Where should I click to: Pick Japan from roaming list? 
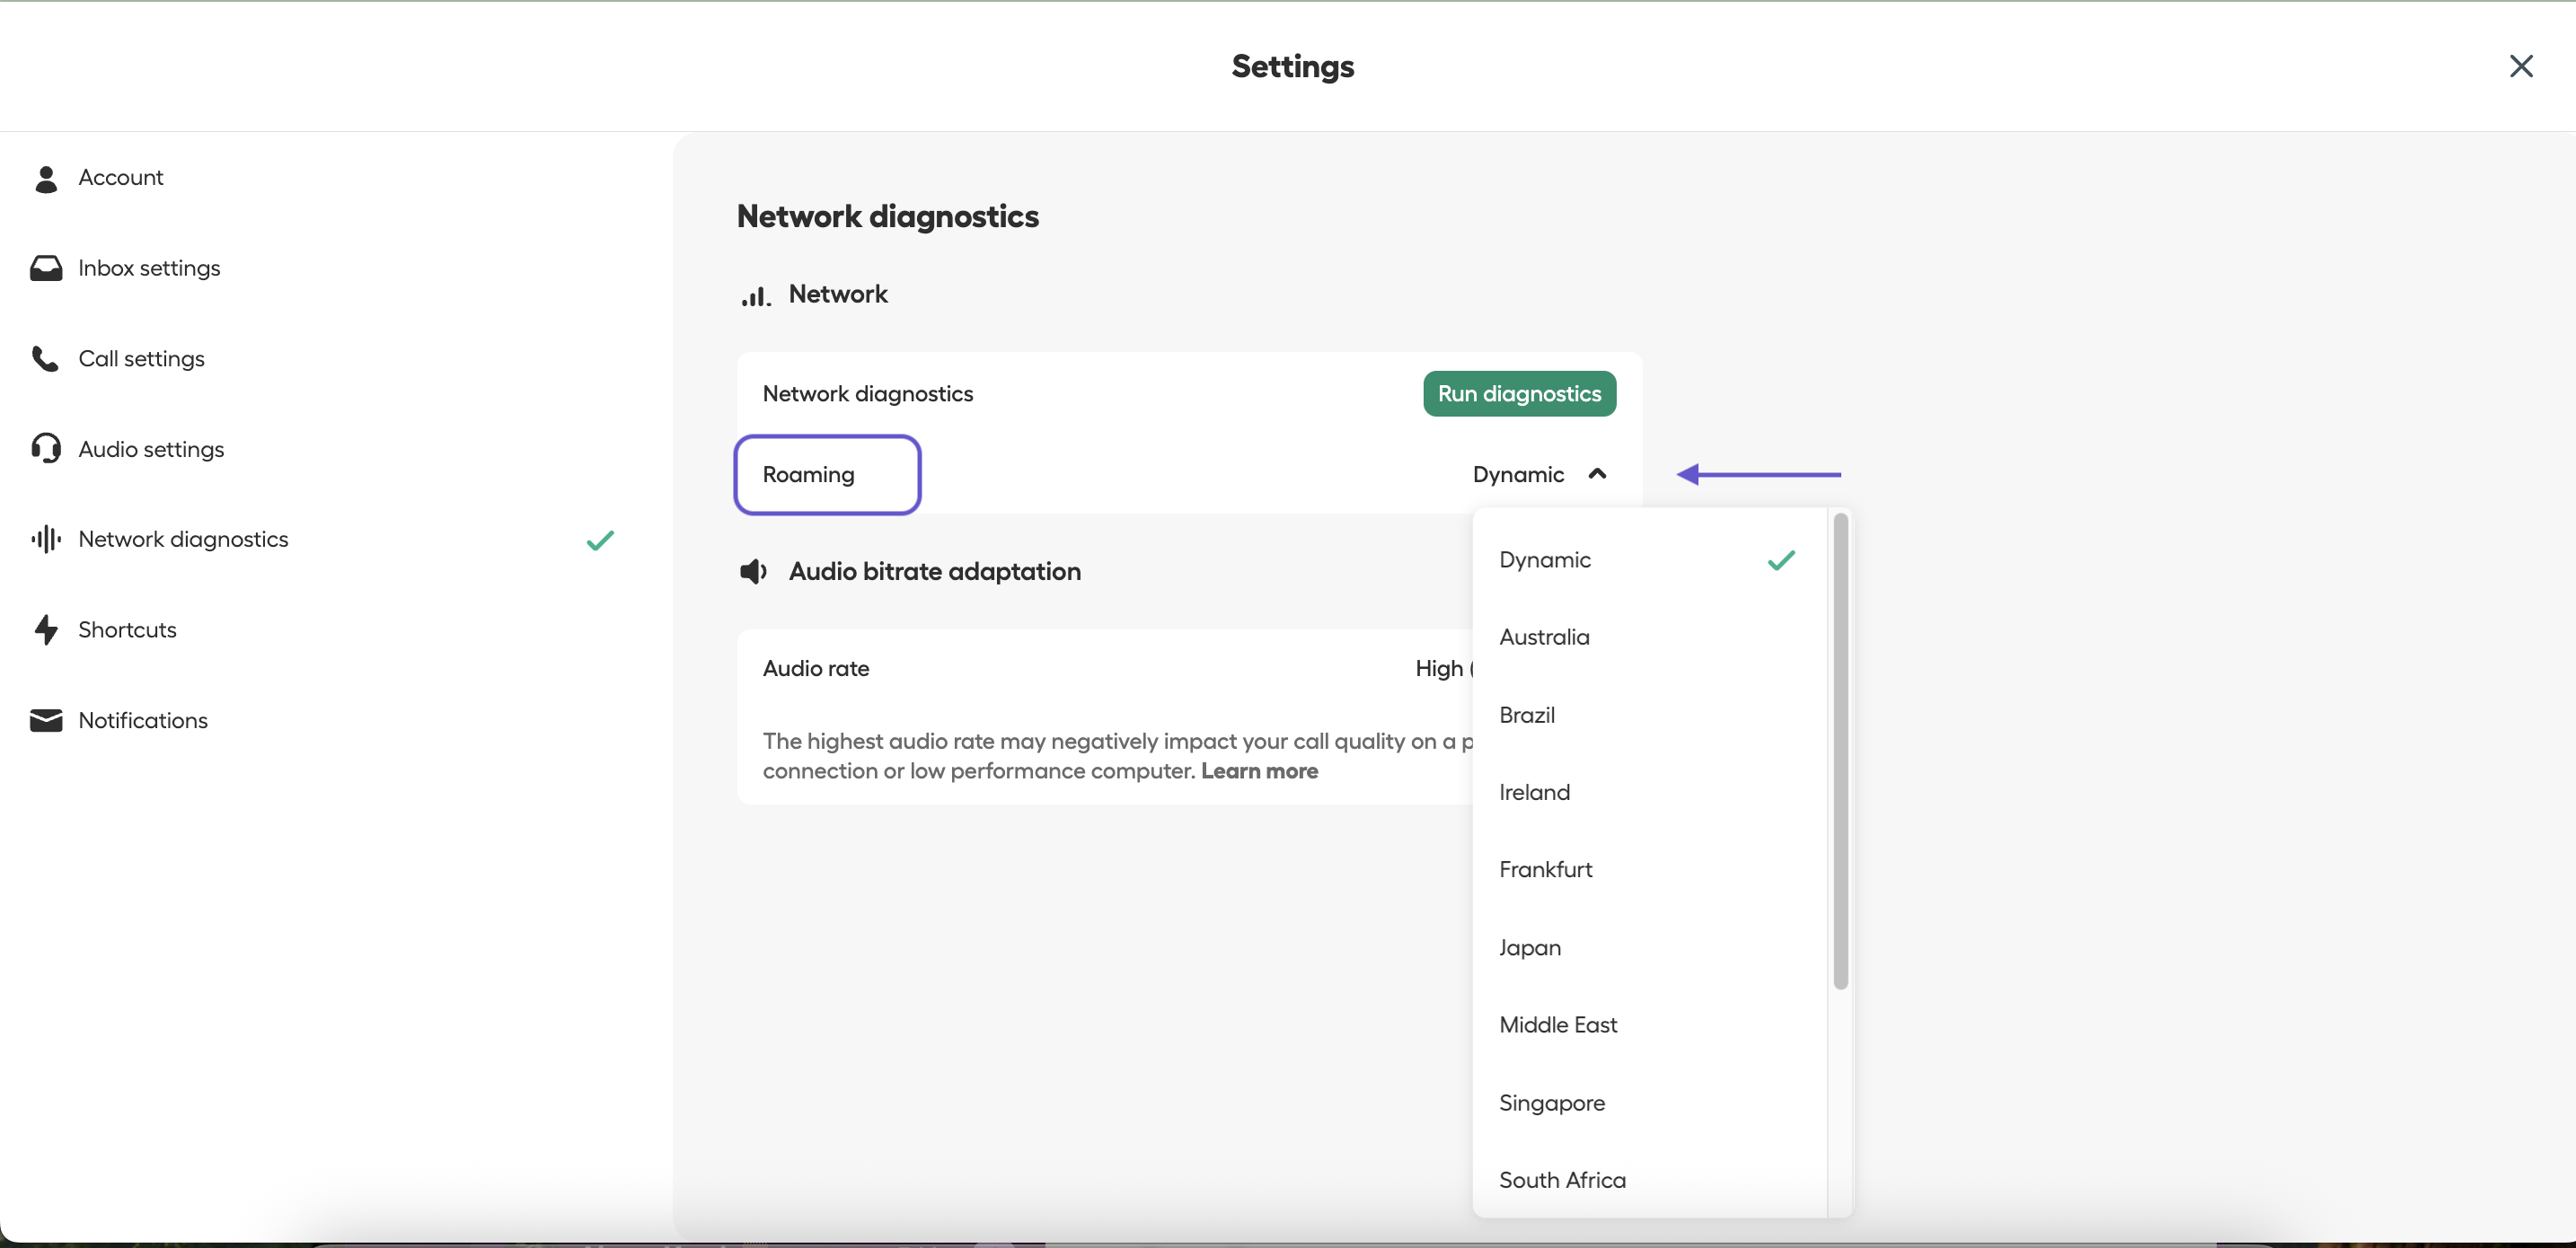[x=1649, y=947]
